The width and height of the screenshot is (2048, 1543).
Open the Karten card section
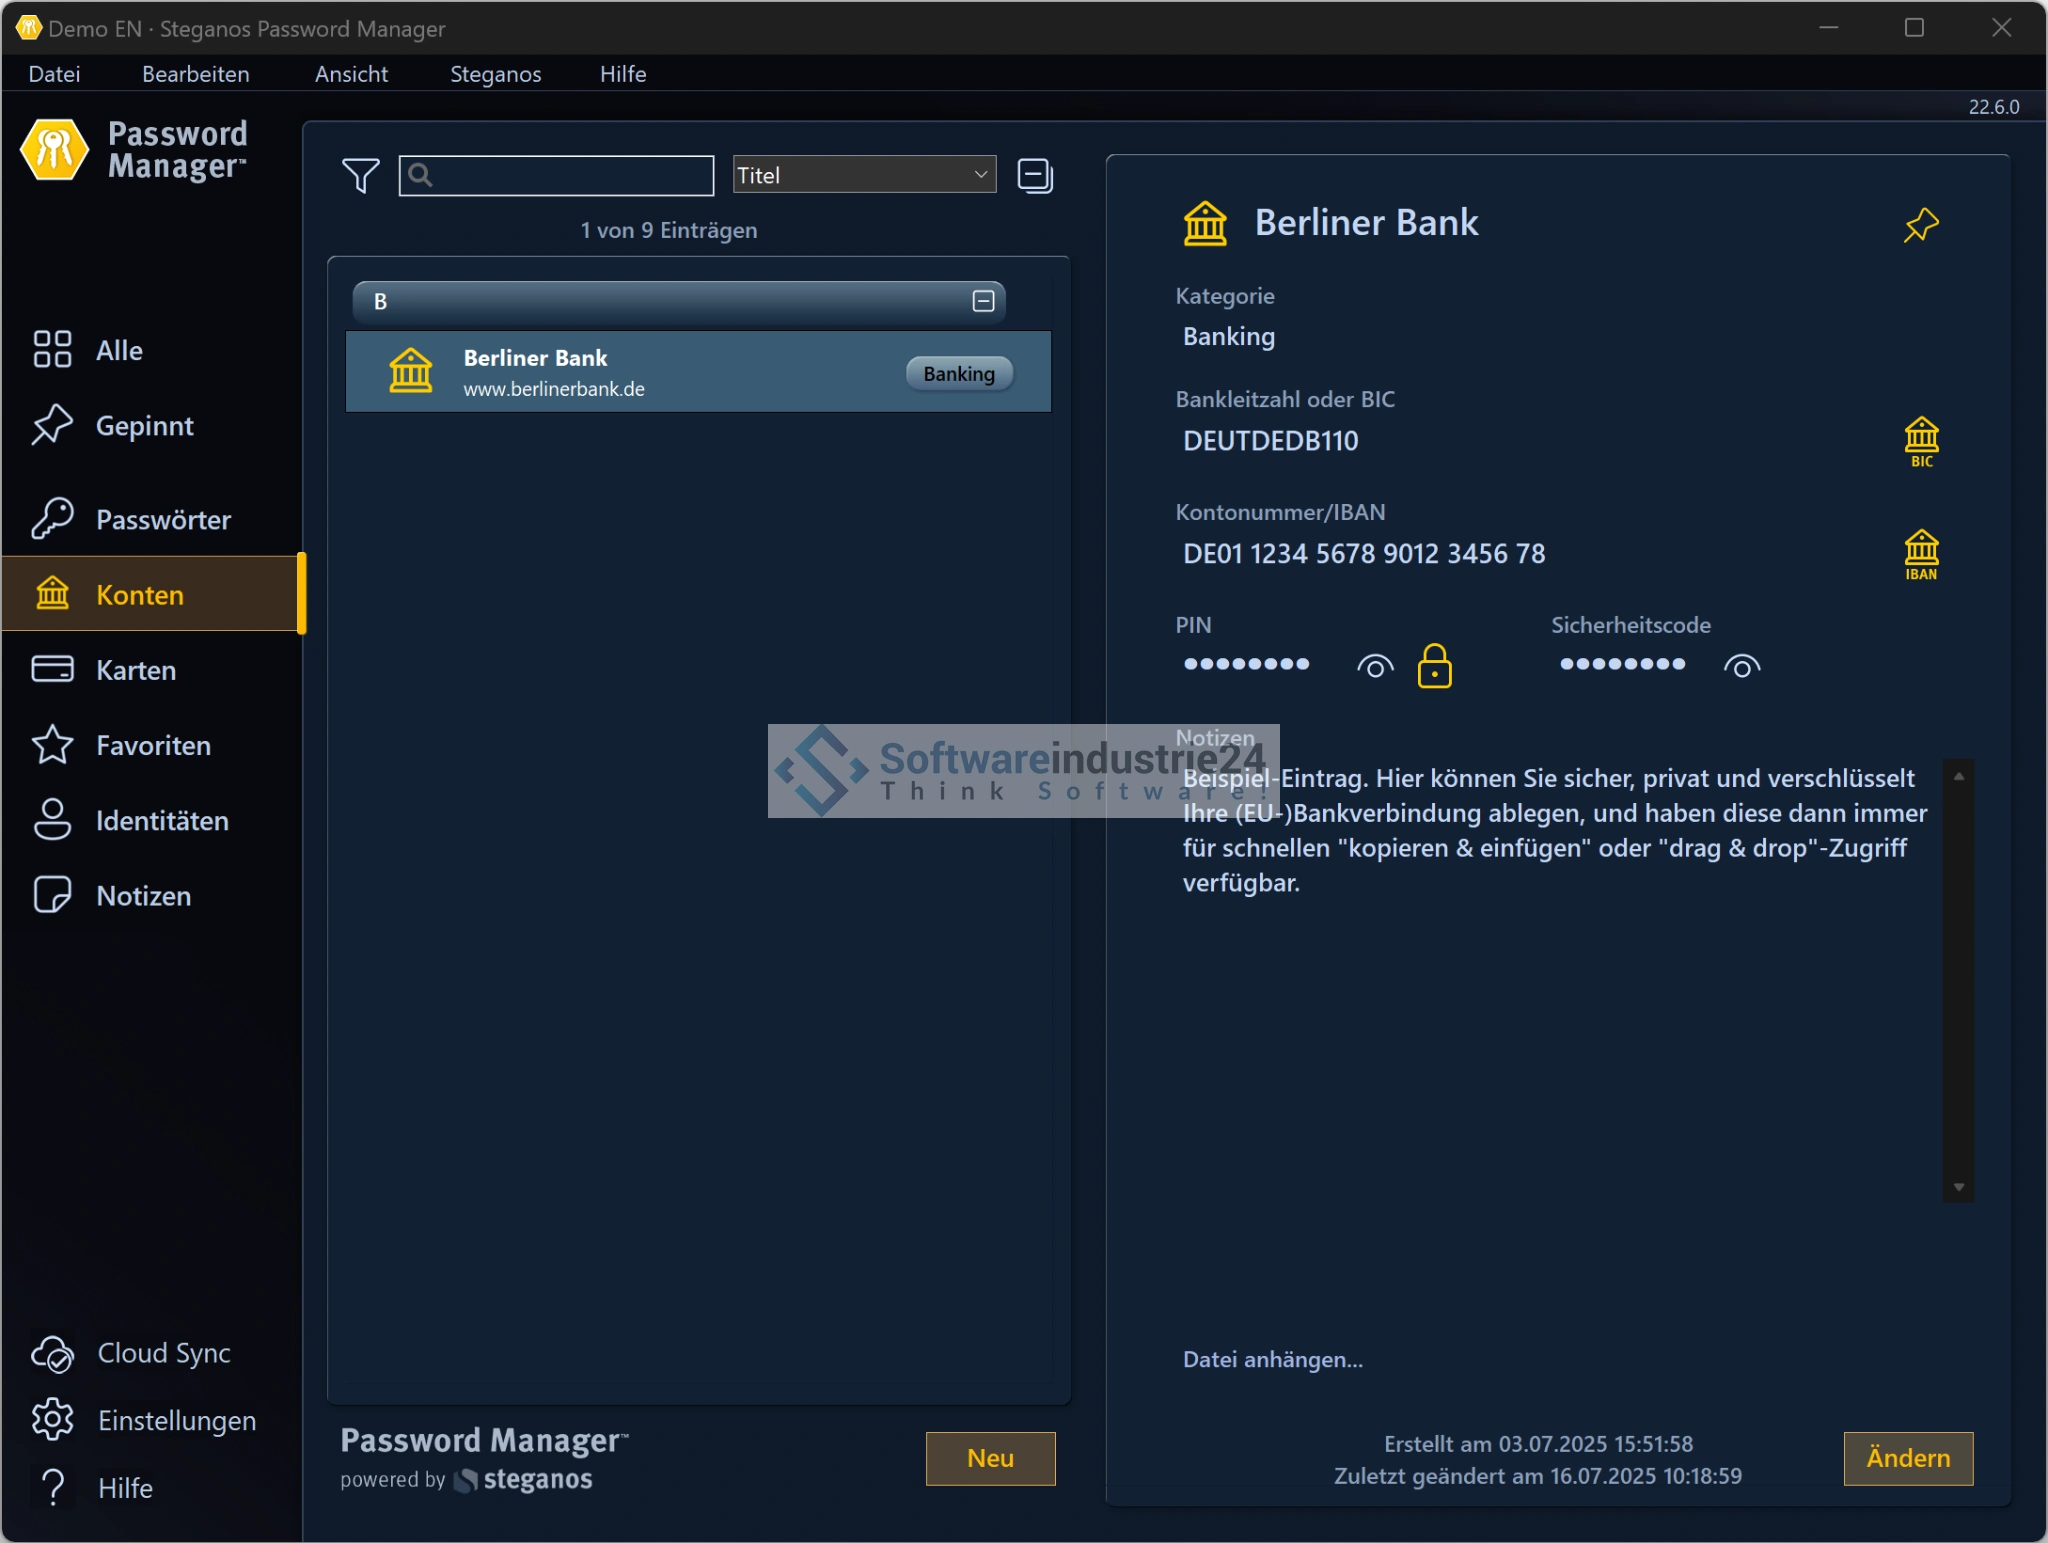pos(135,670)
